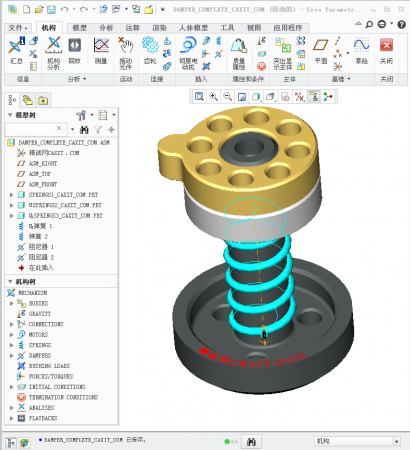
Task: Open 质量属性 mass properties
Action: (x=239, y=54)
